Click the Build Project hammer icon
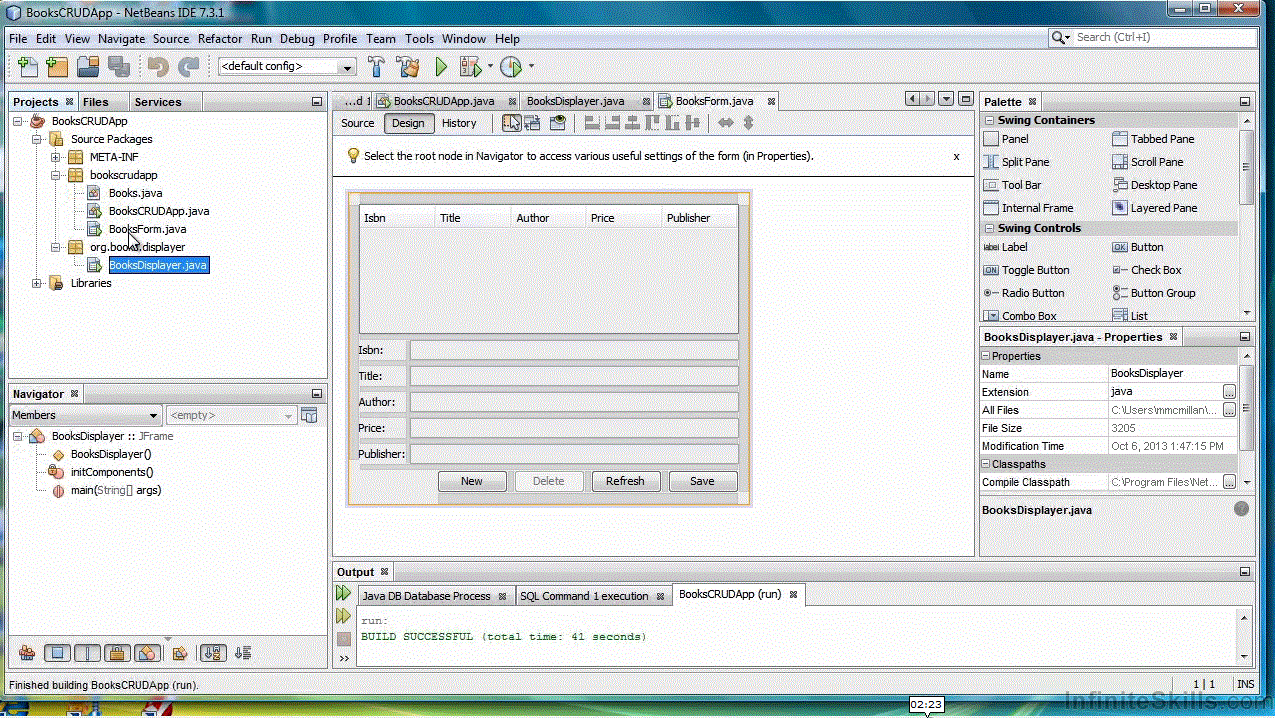The height and width of the screenshot is (718, 1275). pos(377,67)
